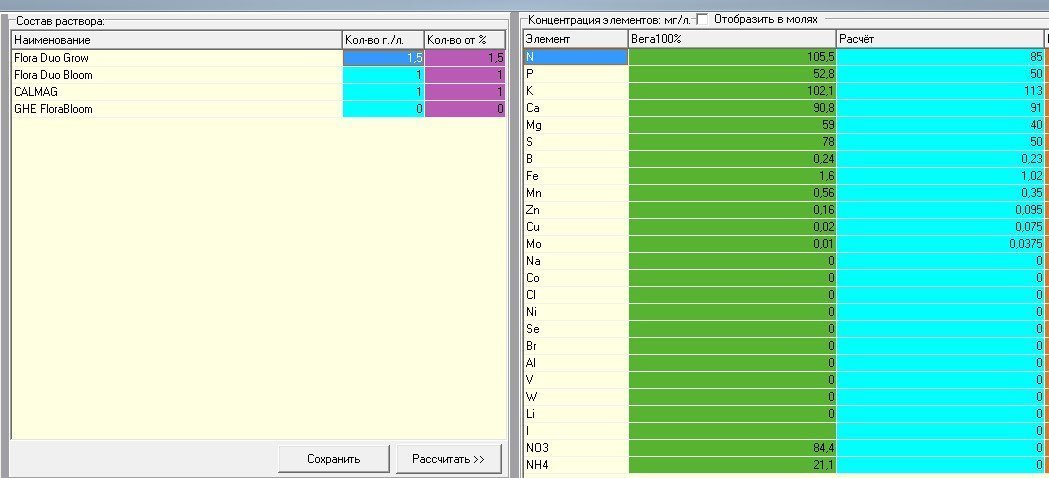Click GHE FloraBloom percent cell
Viewport: 1049px width, 478px height.
[x=465, y=108]
